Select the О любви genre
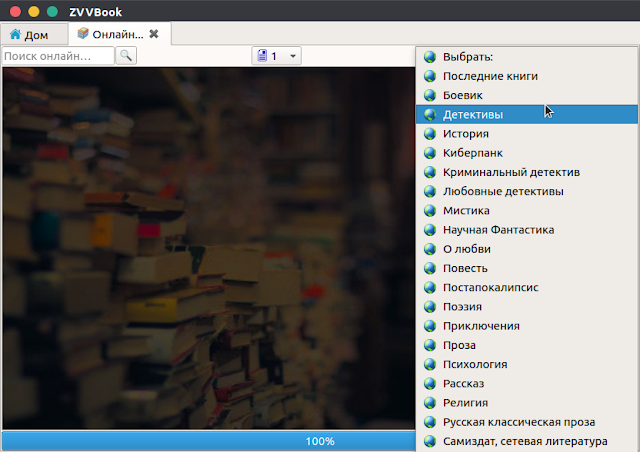 pyautogui.click(x=527, y=249)
